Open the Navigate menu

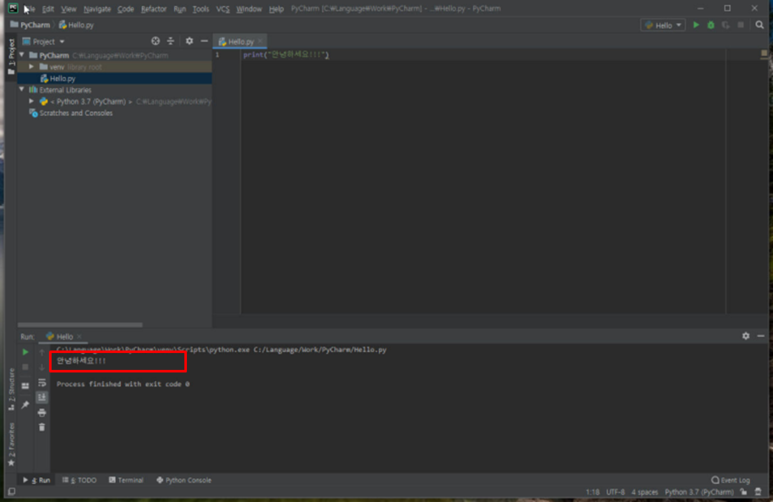coord(97,9)
